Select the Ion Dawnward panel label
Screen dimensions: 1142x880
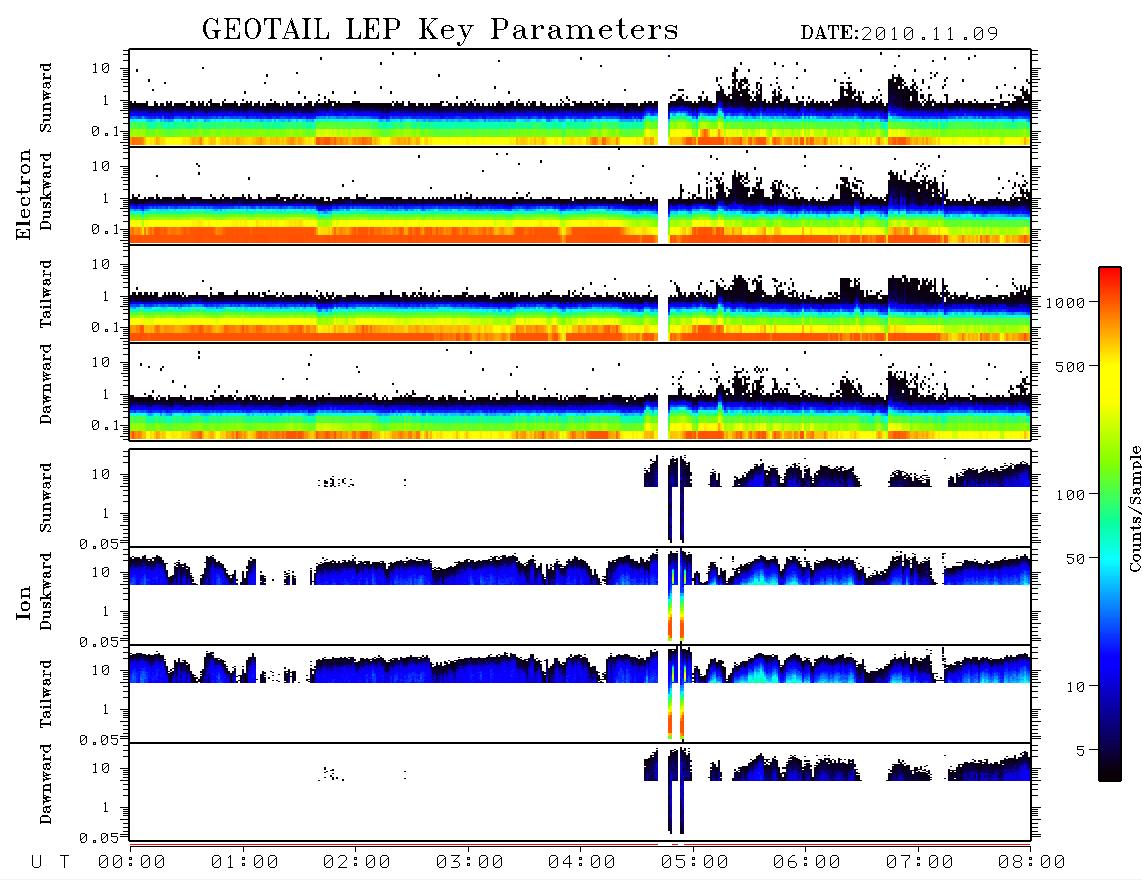pos(46,784)
